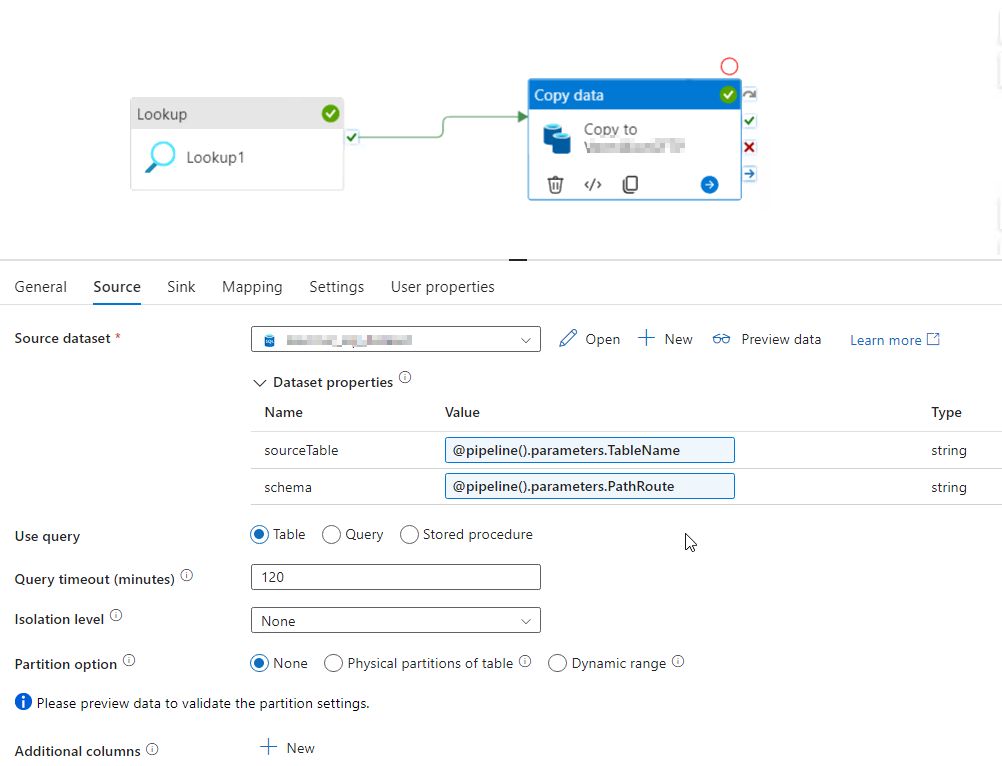
Task: Choose Physical partitions of table radio
Action: click(x=333, y=663)
